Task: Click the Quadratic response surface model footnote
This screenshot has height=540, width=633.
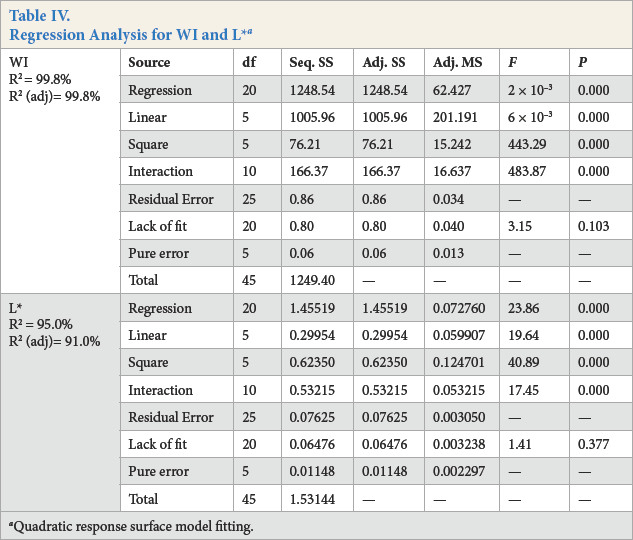Action: coord(131,526)
